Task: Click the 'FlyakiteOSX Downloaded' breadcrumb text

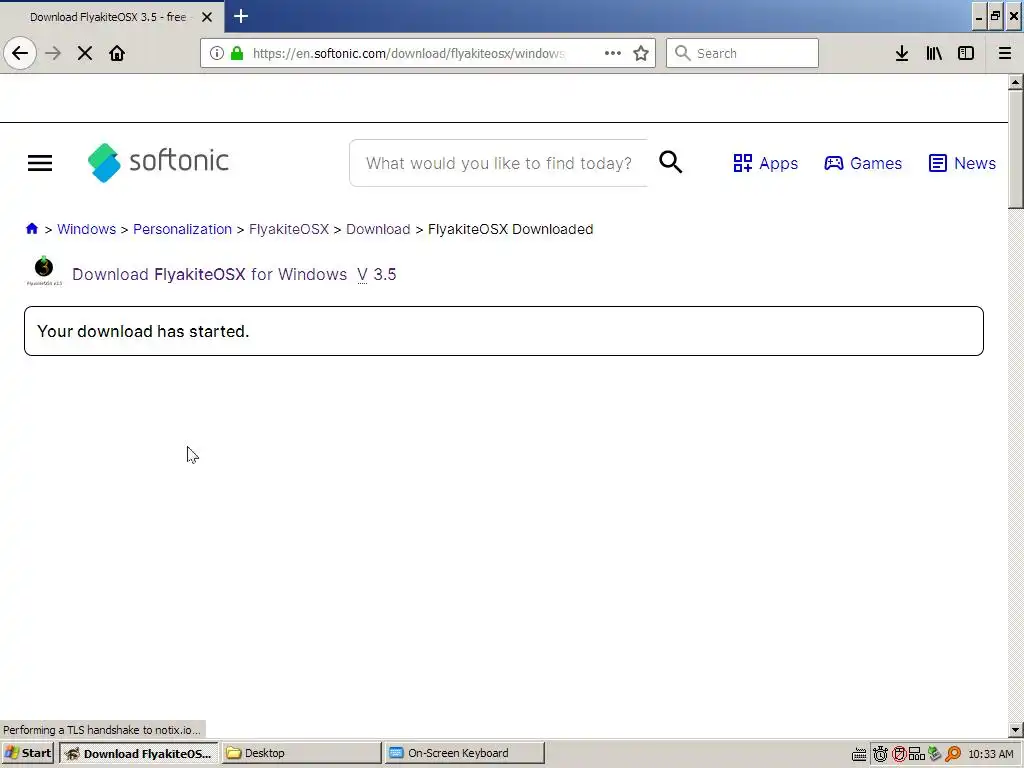Action: coord(510,229)
